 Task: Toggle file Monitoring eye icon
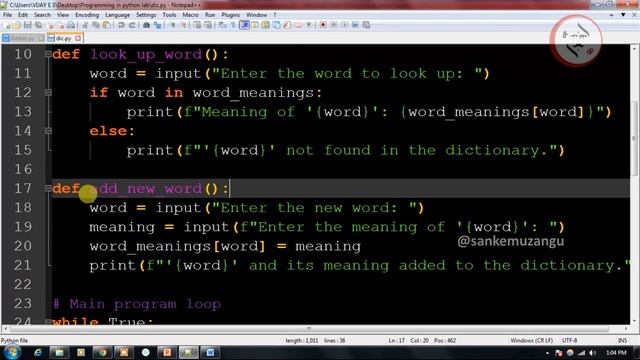pos(309,25)
